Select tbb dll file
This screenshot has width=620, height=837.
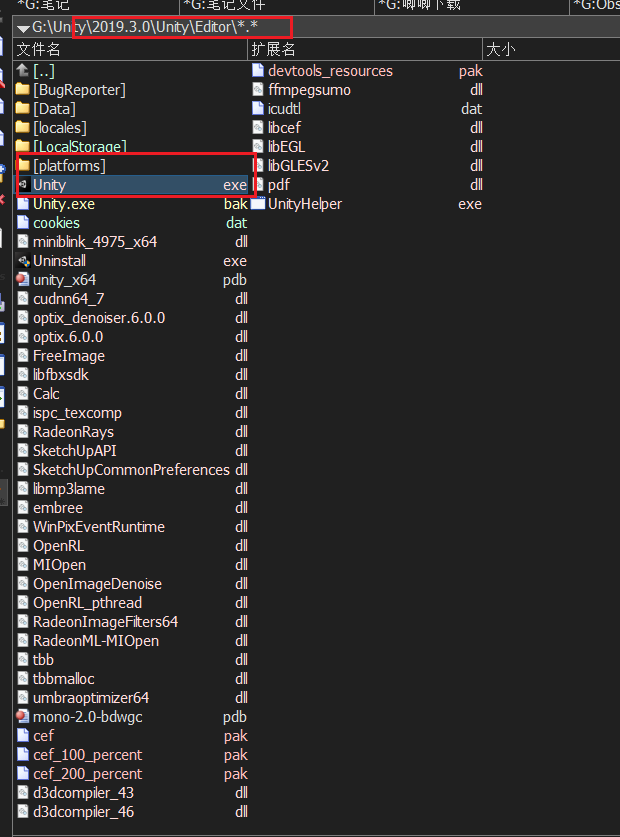[132, 660]
